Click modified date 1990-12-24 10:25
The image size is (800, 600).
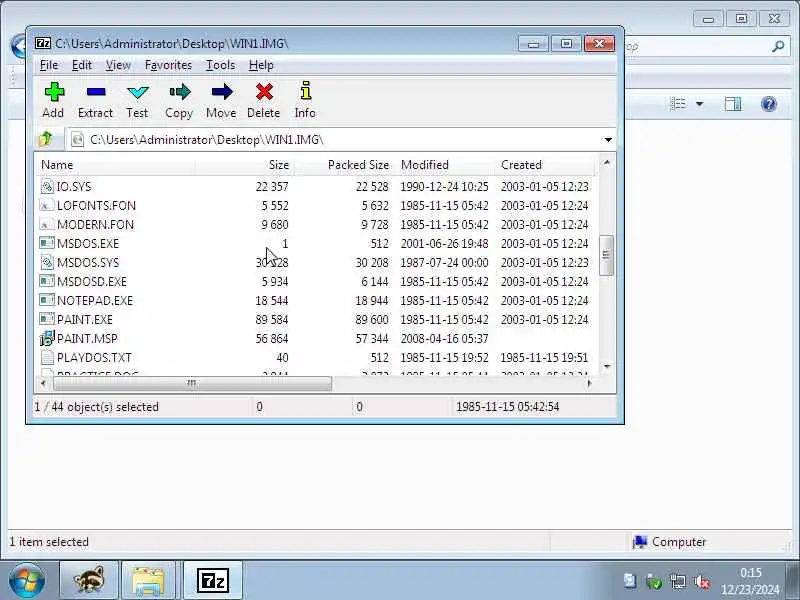click(444, 187)
